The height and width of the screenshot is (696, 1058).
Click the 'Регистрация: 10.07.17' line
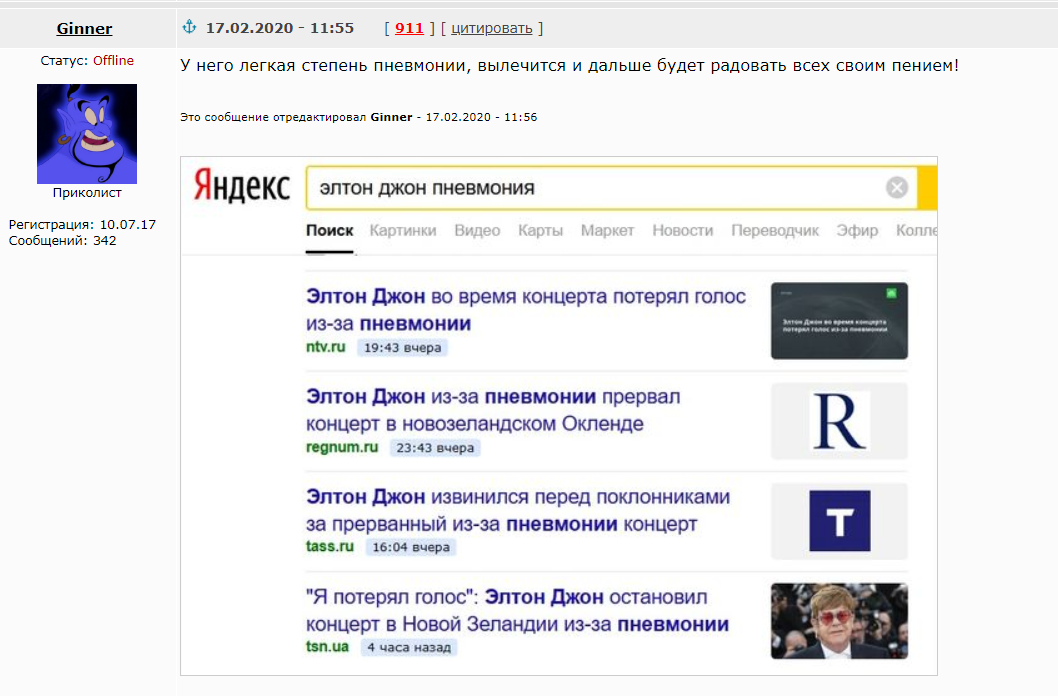coord(82,225)
